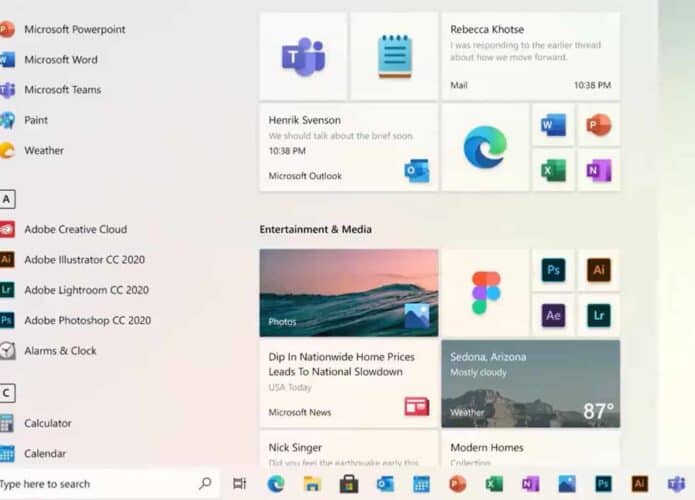Open the After Effects small tile
The image size is (695, 500).
tap(553, 316)
